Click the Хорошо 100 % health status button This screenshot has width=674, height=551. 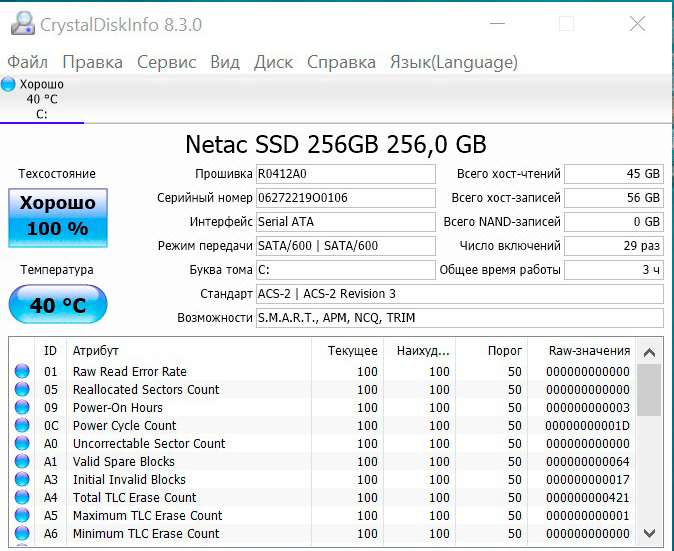(56, 216)
